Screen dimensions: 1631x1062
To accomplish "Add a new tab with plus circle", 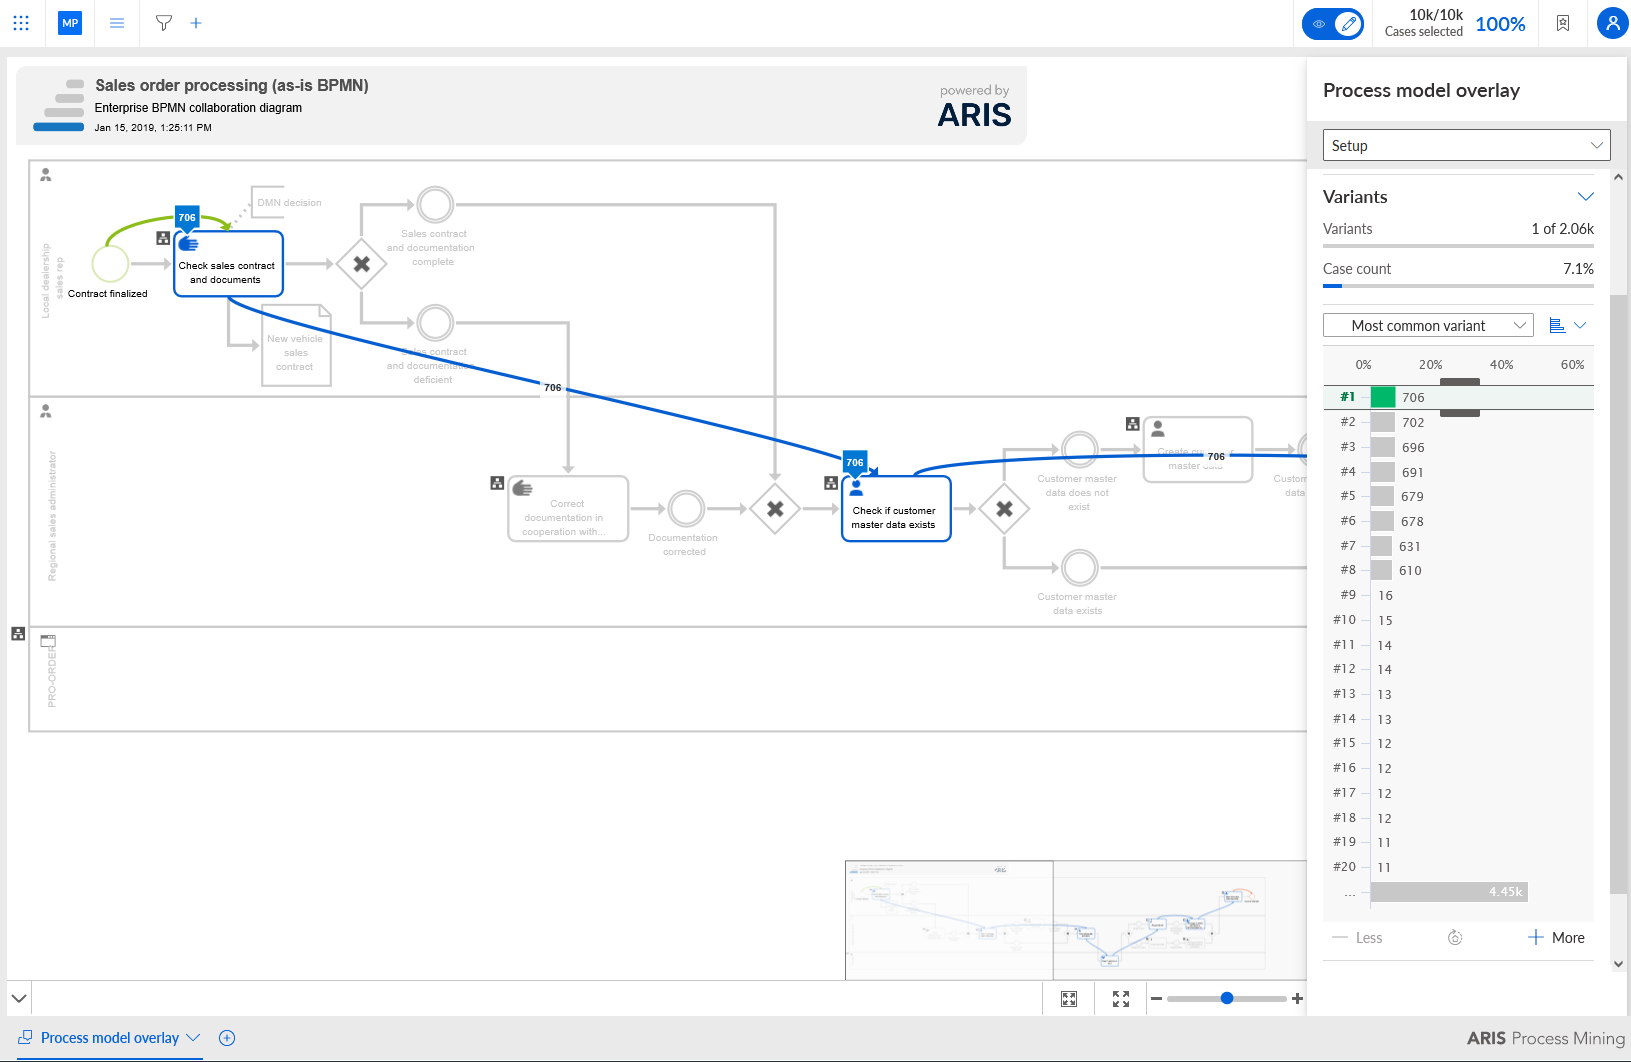I will pyautogui.click(x=227, y=1038).
